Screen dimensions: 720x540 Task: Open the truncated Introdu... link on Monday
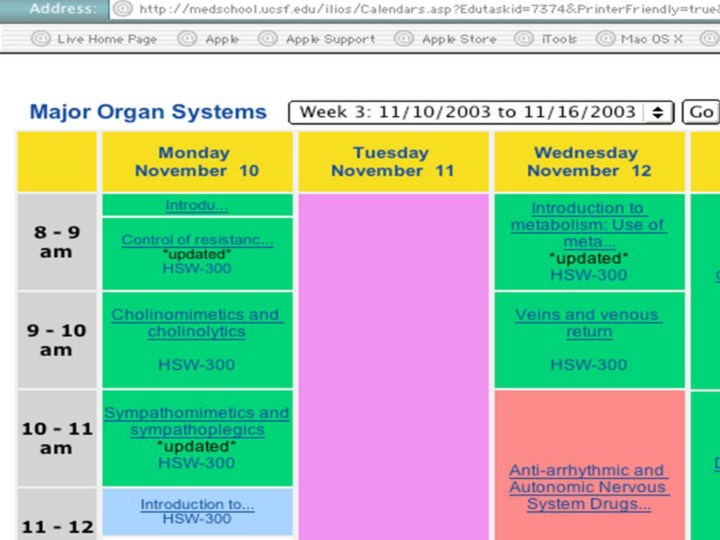[x=197, y=206]
